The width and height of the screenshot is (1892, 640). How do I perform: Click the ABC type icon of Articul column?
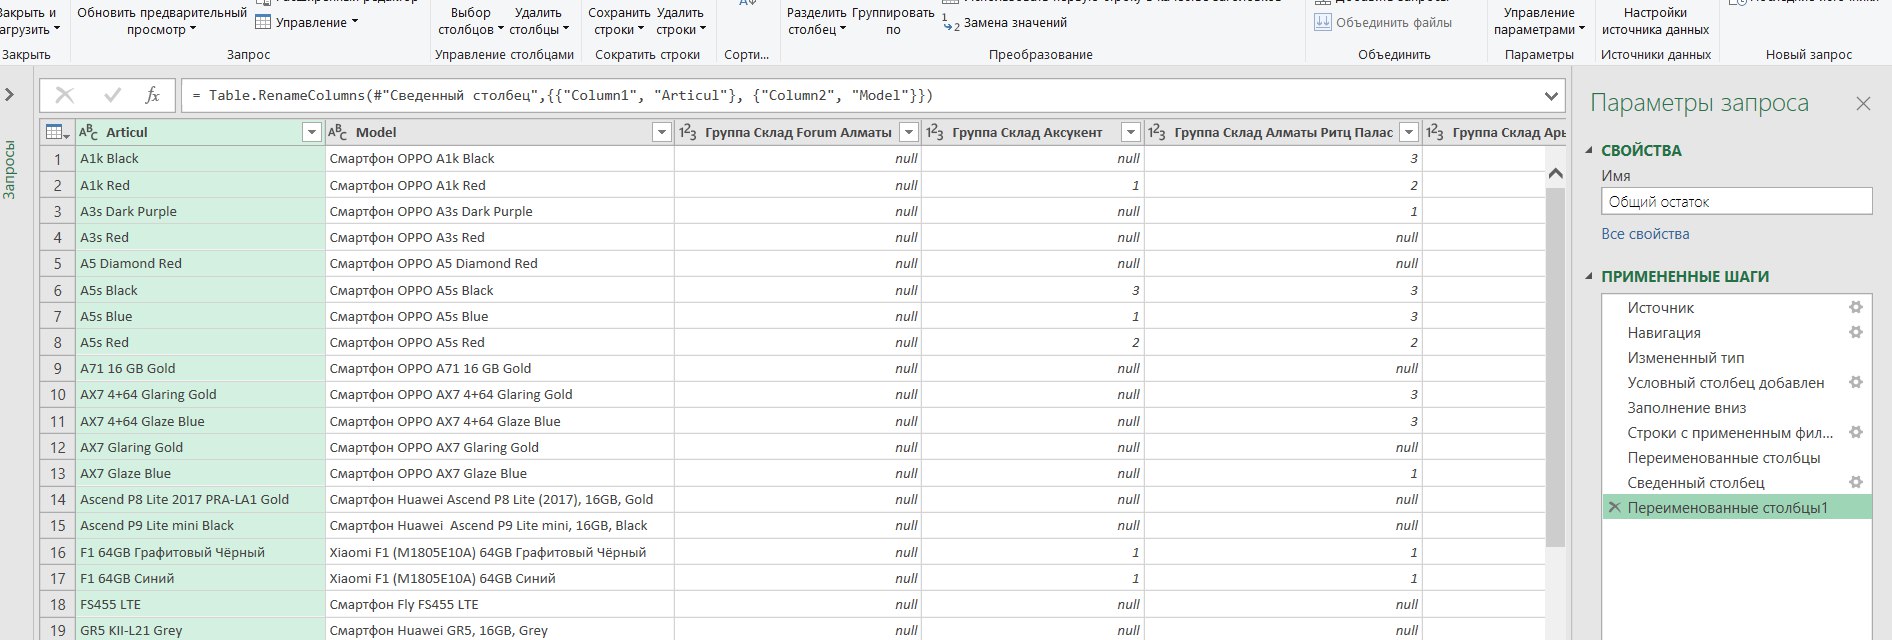click(88, 132)
